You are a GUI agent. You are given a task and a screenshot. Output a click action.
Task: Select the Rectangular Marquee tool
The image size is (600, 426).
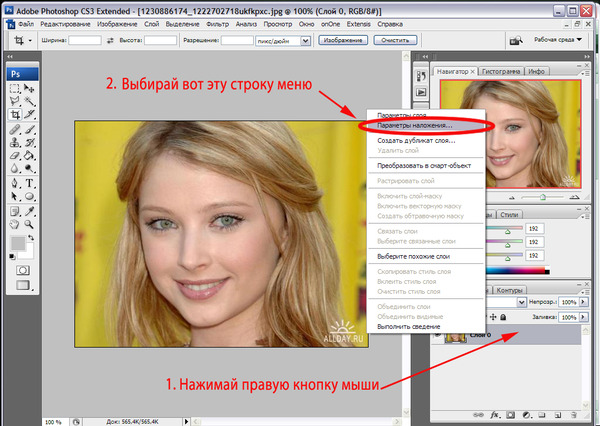coord(15,89)
